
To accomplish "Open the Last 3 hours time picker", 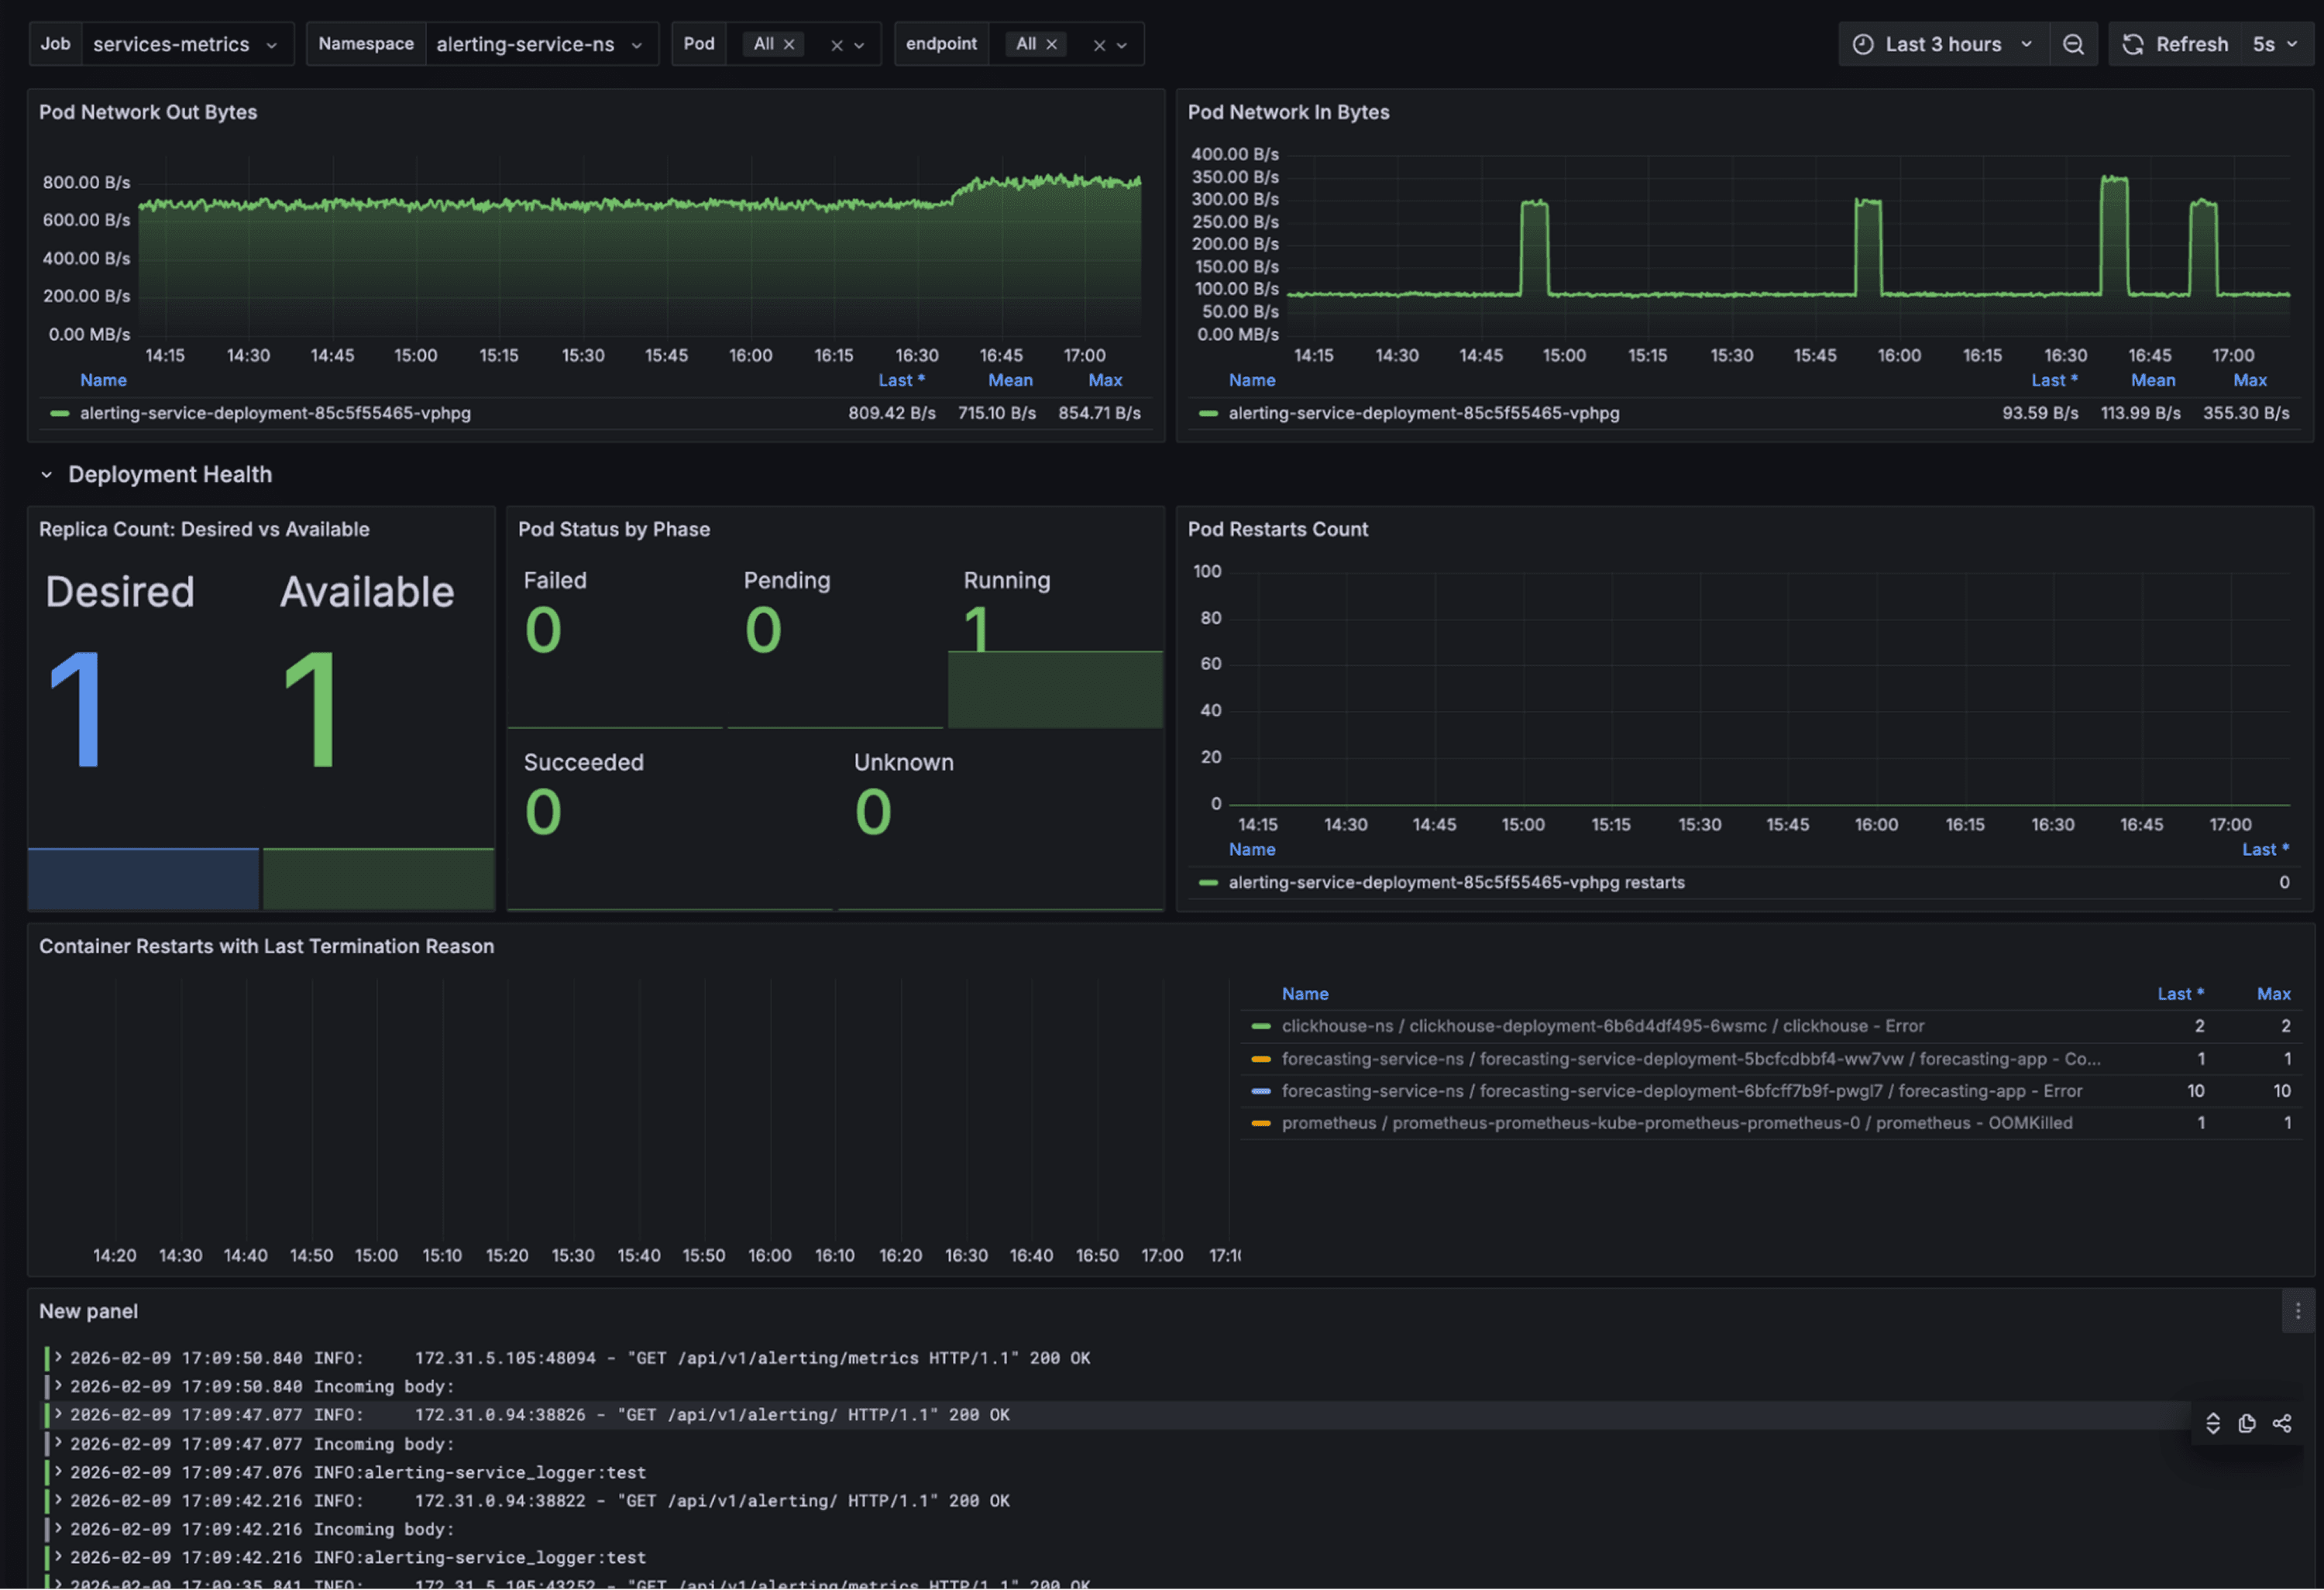I will pos(1942,44).
